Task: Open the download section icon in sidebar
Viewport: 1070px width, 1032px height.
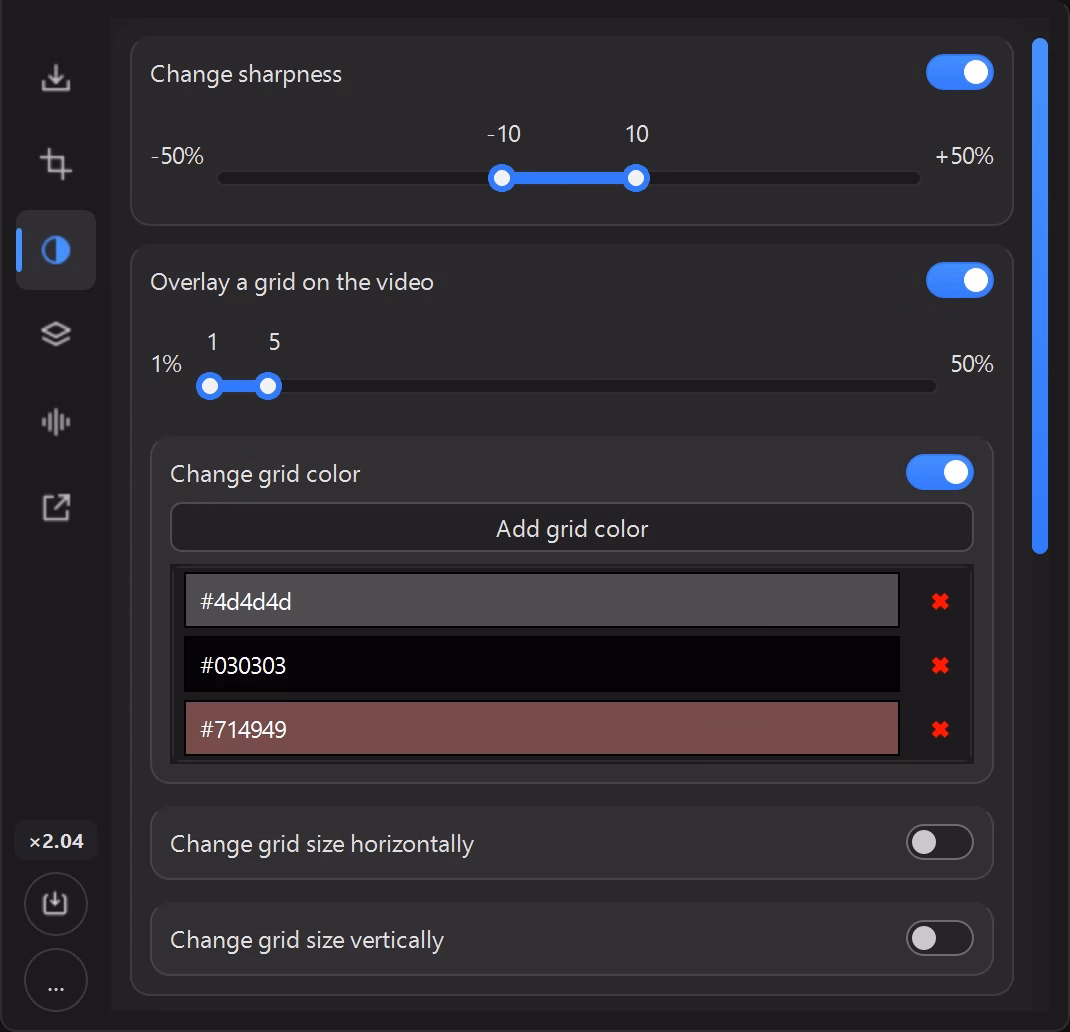Action: pyautogui.click(x=56, y=78)
